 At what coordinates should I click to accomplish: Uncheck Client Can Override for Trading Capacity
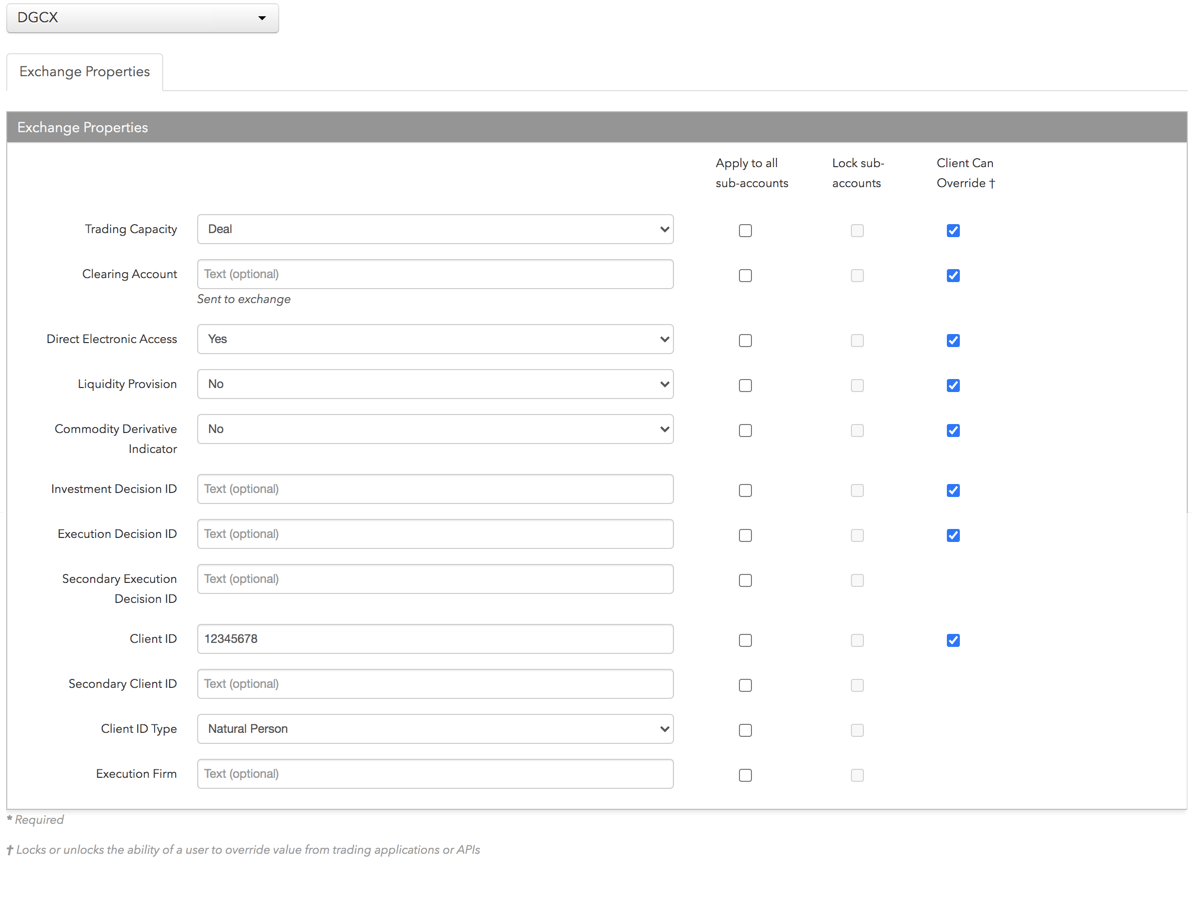coord(953,230)
